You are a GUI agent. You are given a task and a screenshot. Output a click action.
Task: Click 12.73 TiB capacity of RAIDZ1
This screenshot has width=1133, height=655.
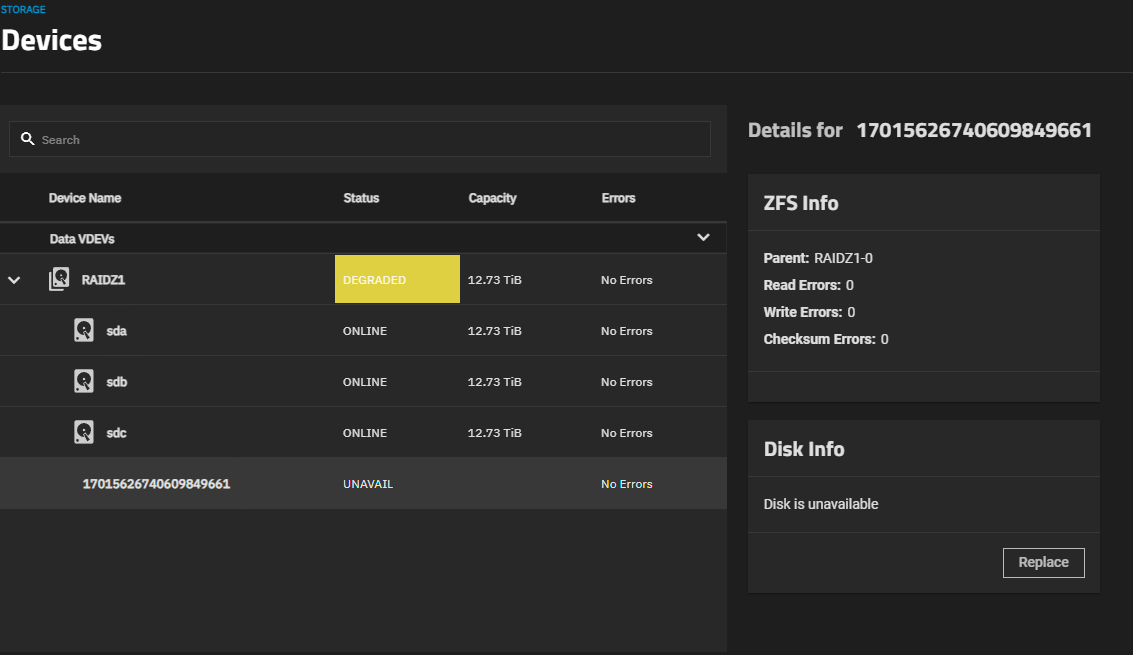pos(494,280)
